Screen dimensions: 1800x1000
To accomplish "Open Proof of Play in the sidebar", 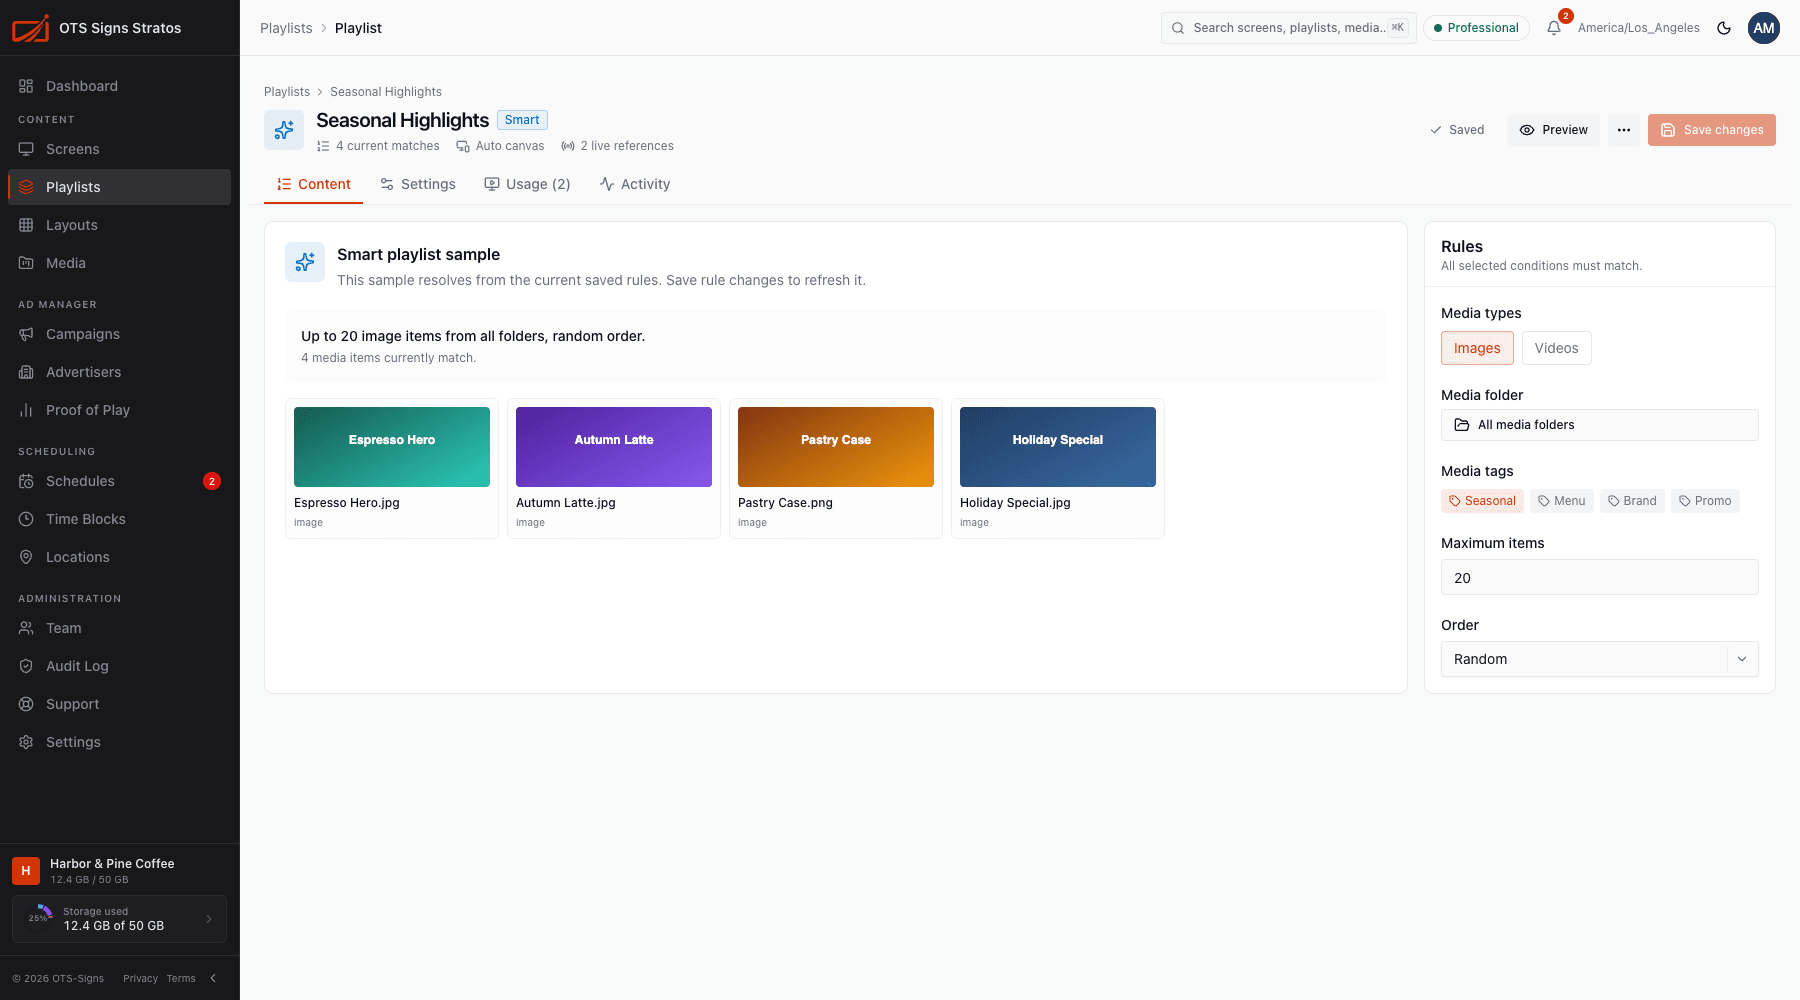I will coord(119,410).
